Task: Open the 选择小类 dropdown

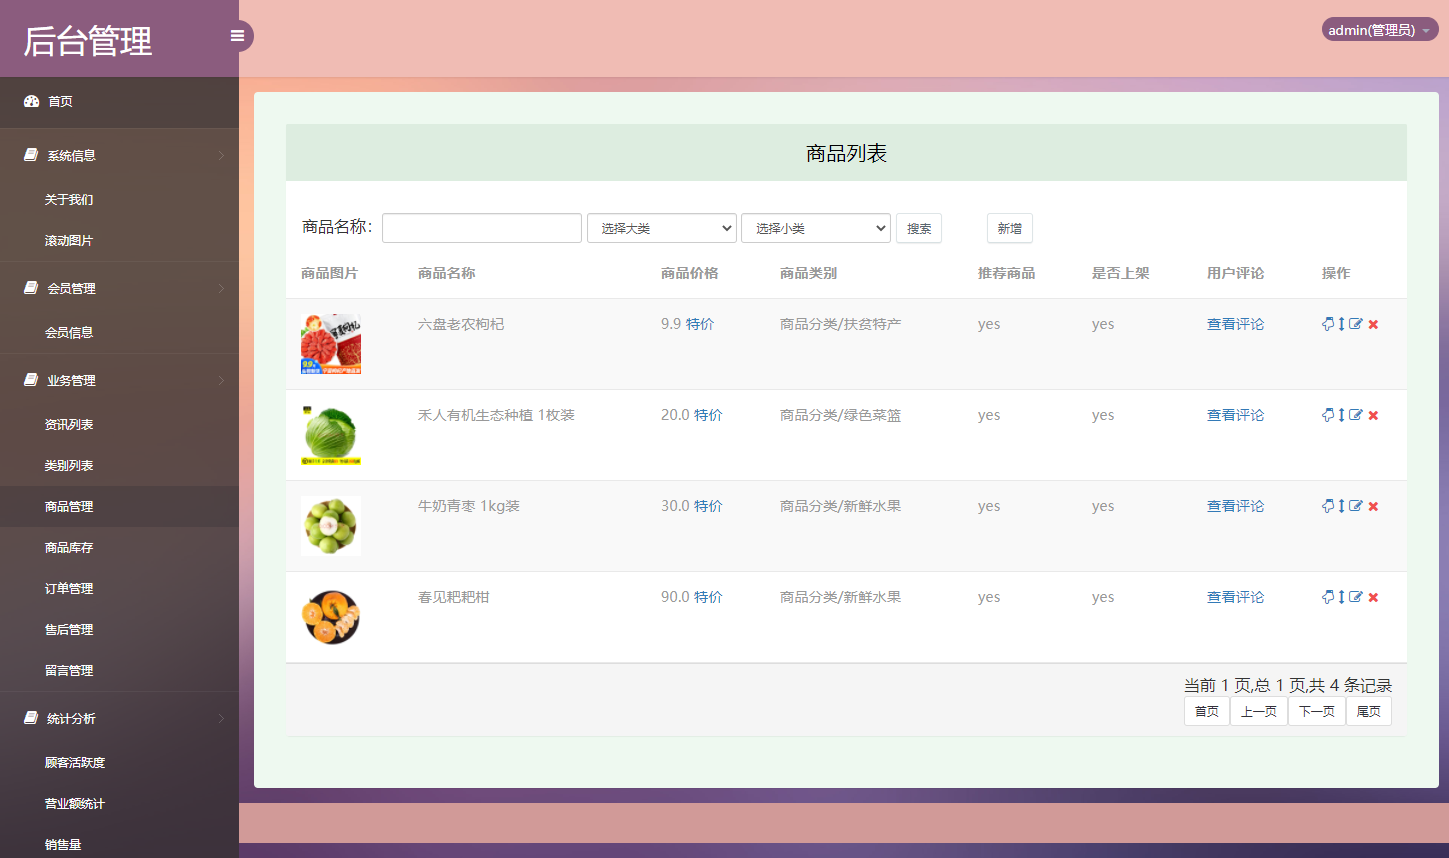Action: tap(815, 228)
